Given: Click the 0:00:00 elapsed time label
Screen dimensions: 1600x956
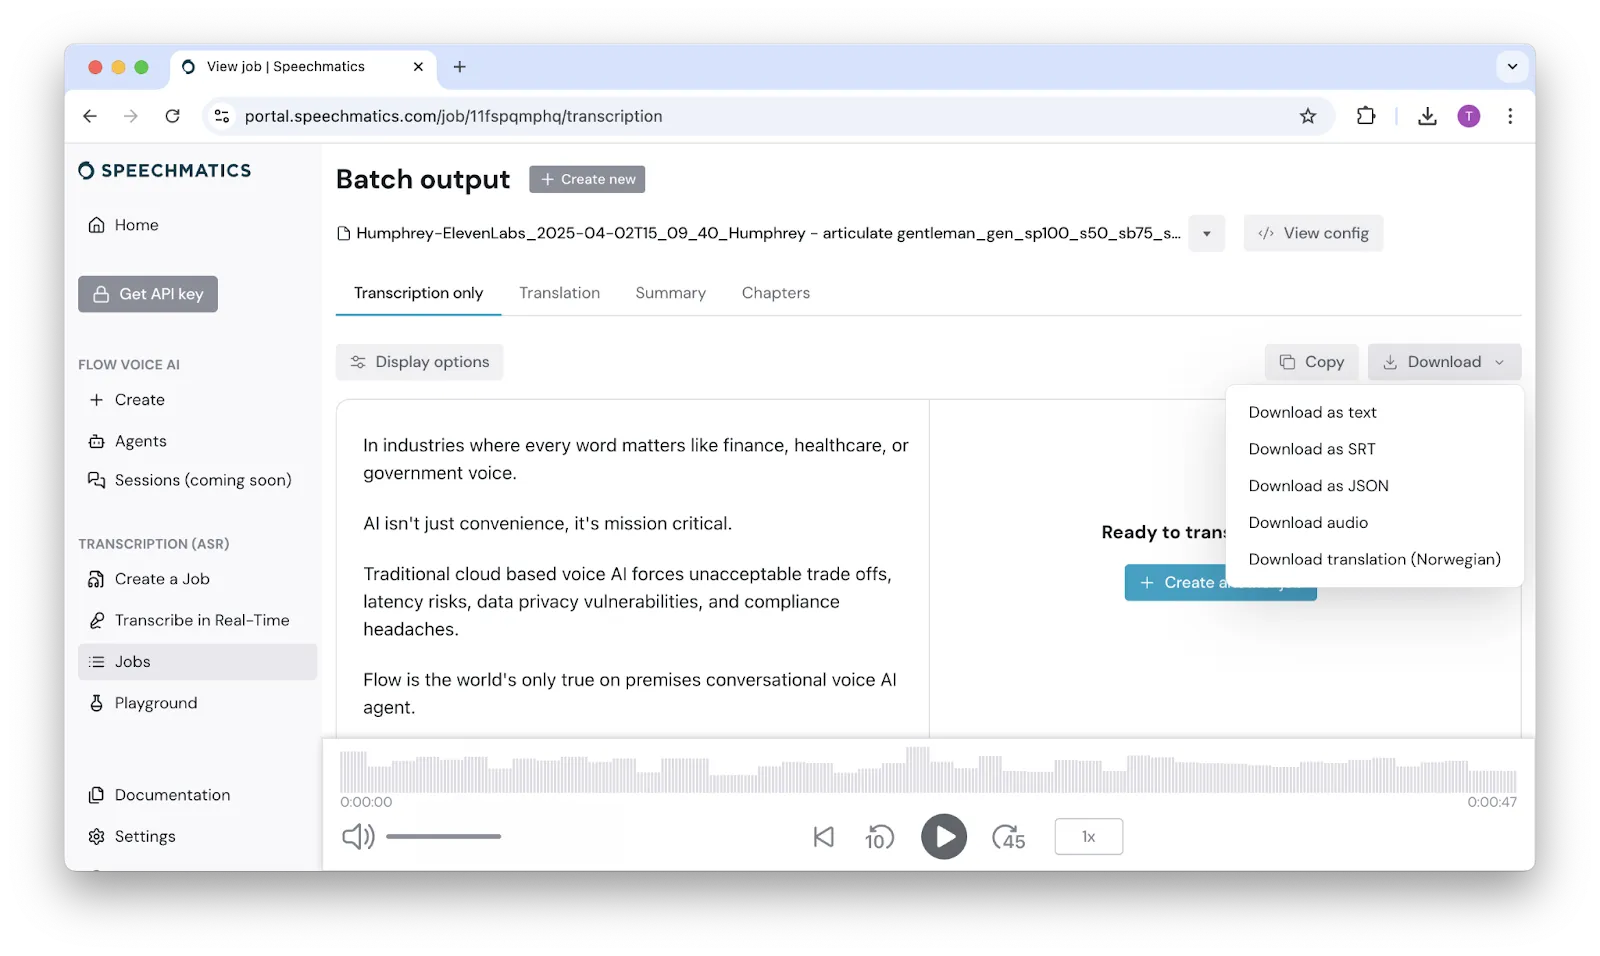Looking at the screenshot, I should click(366, 802).
